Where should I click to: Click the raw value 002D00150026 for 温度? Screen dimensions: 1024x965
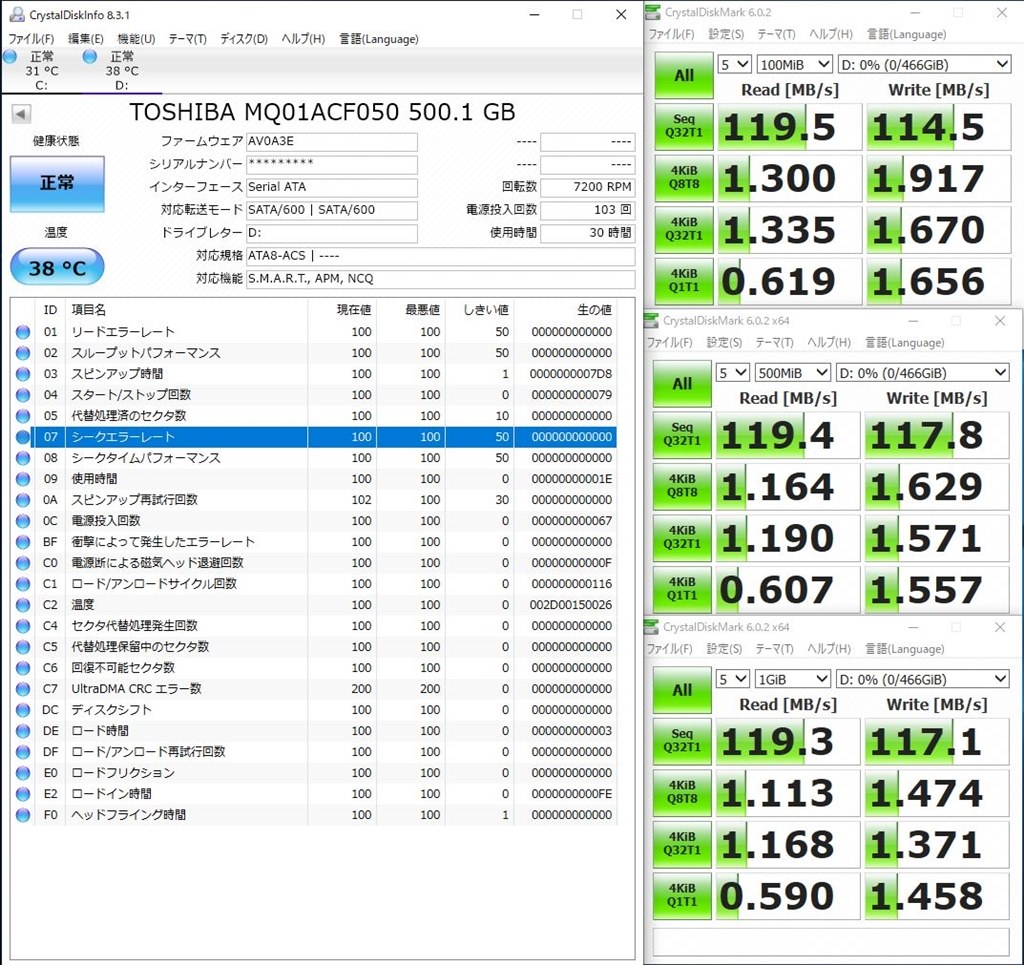[571, 605]
